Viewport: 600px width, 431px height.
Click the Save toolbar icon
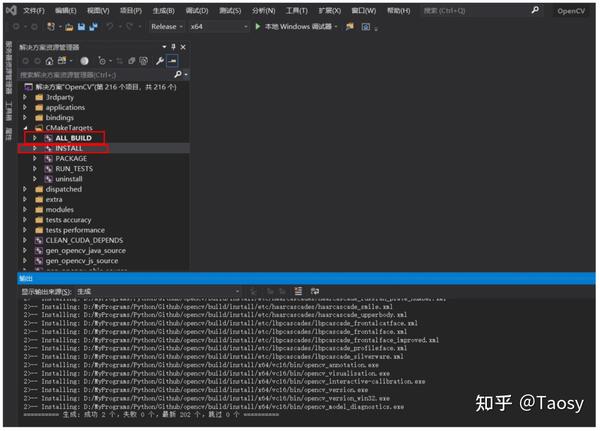tap(81, 26)
